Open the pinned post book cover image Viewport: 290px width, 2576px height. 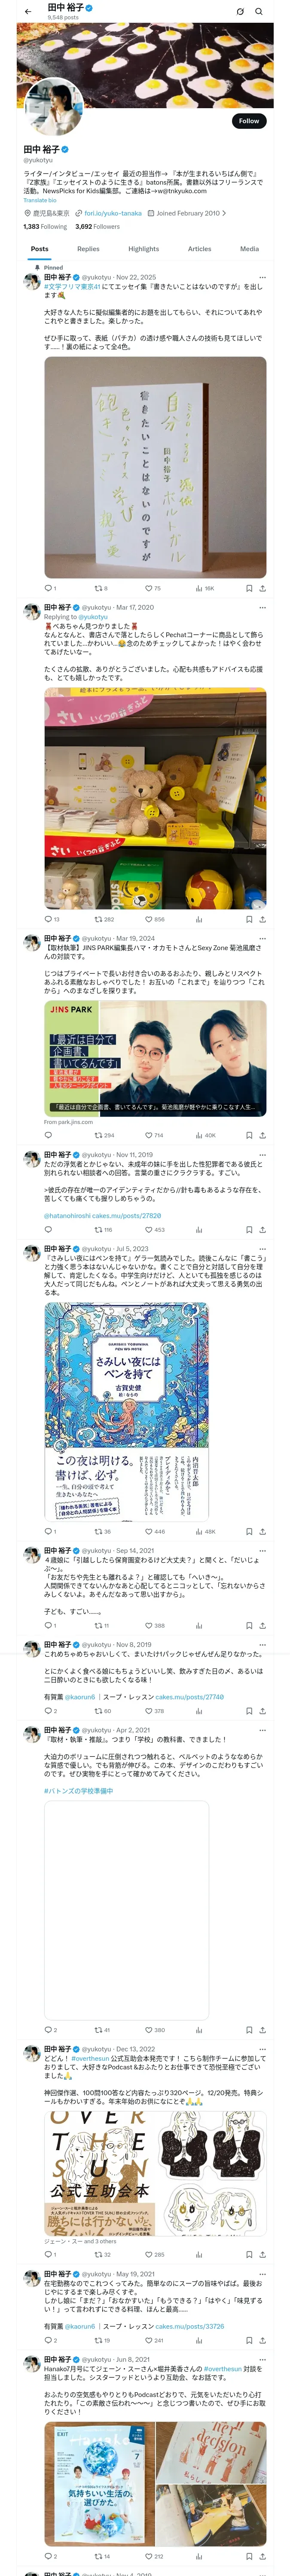155,467
